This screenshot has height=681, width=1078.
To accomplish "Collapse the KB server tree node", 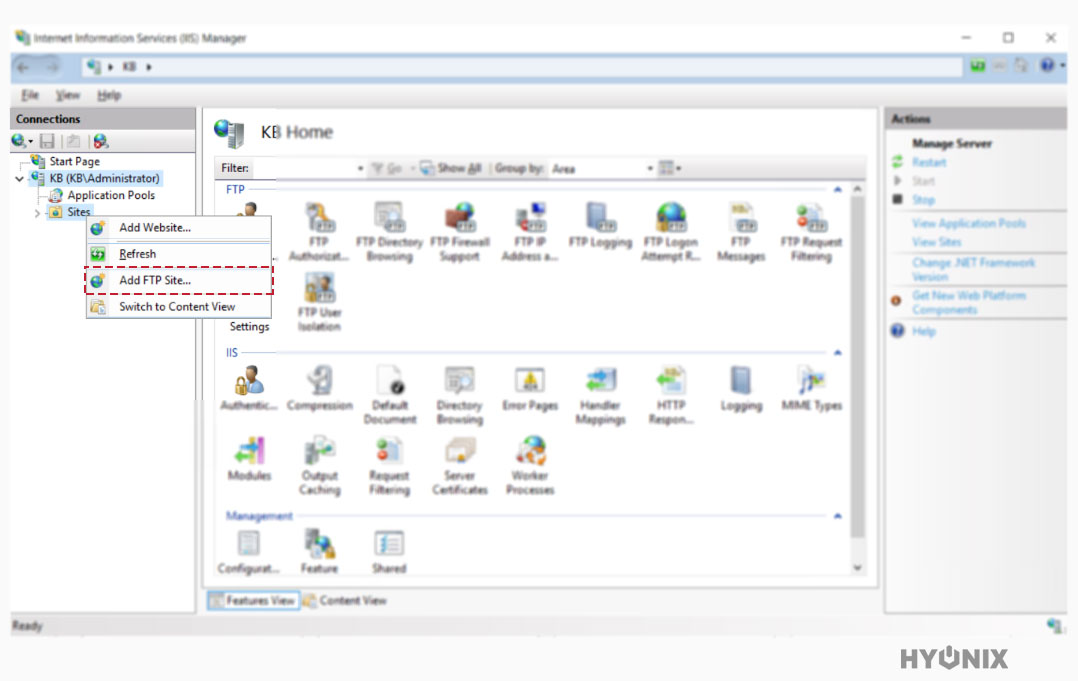I will tap(19, 179).
